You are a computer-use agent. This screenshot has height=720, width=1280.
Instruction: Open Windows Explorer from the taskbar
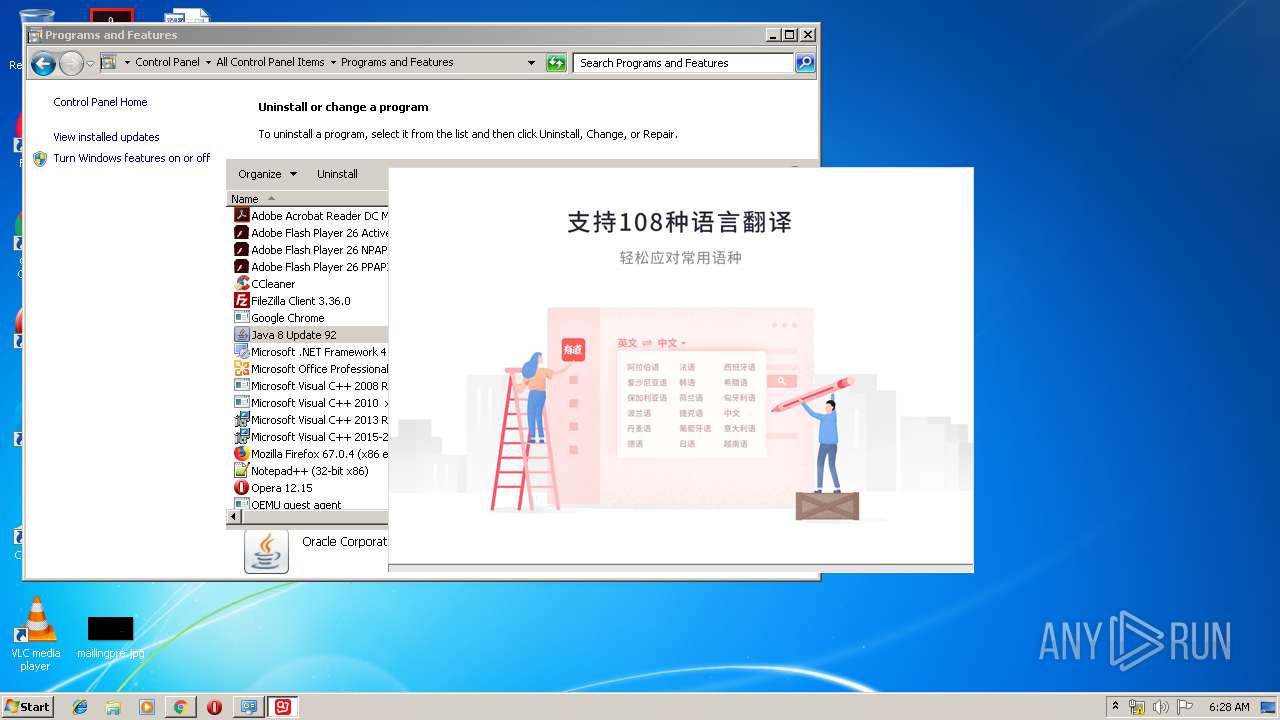click(x=113, y=707)
